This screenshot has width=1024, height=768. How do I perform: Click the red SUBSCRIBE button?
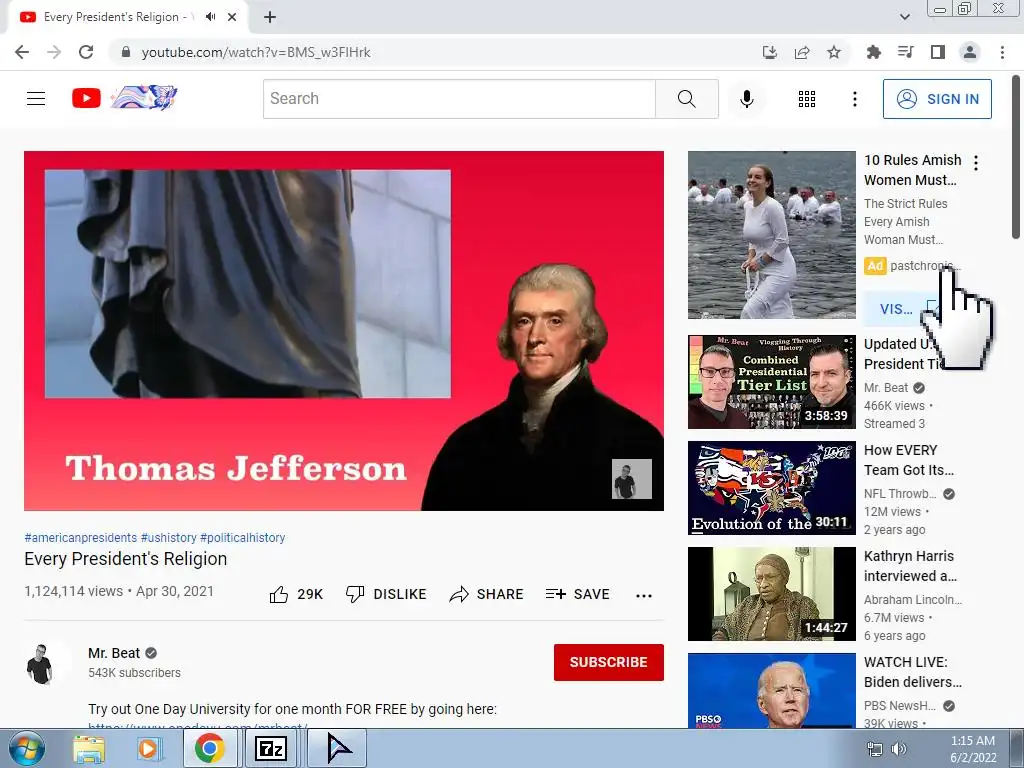pos(609,662)
